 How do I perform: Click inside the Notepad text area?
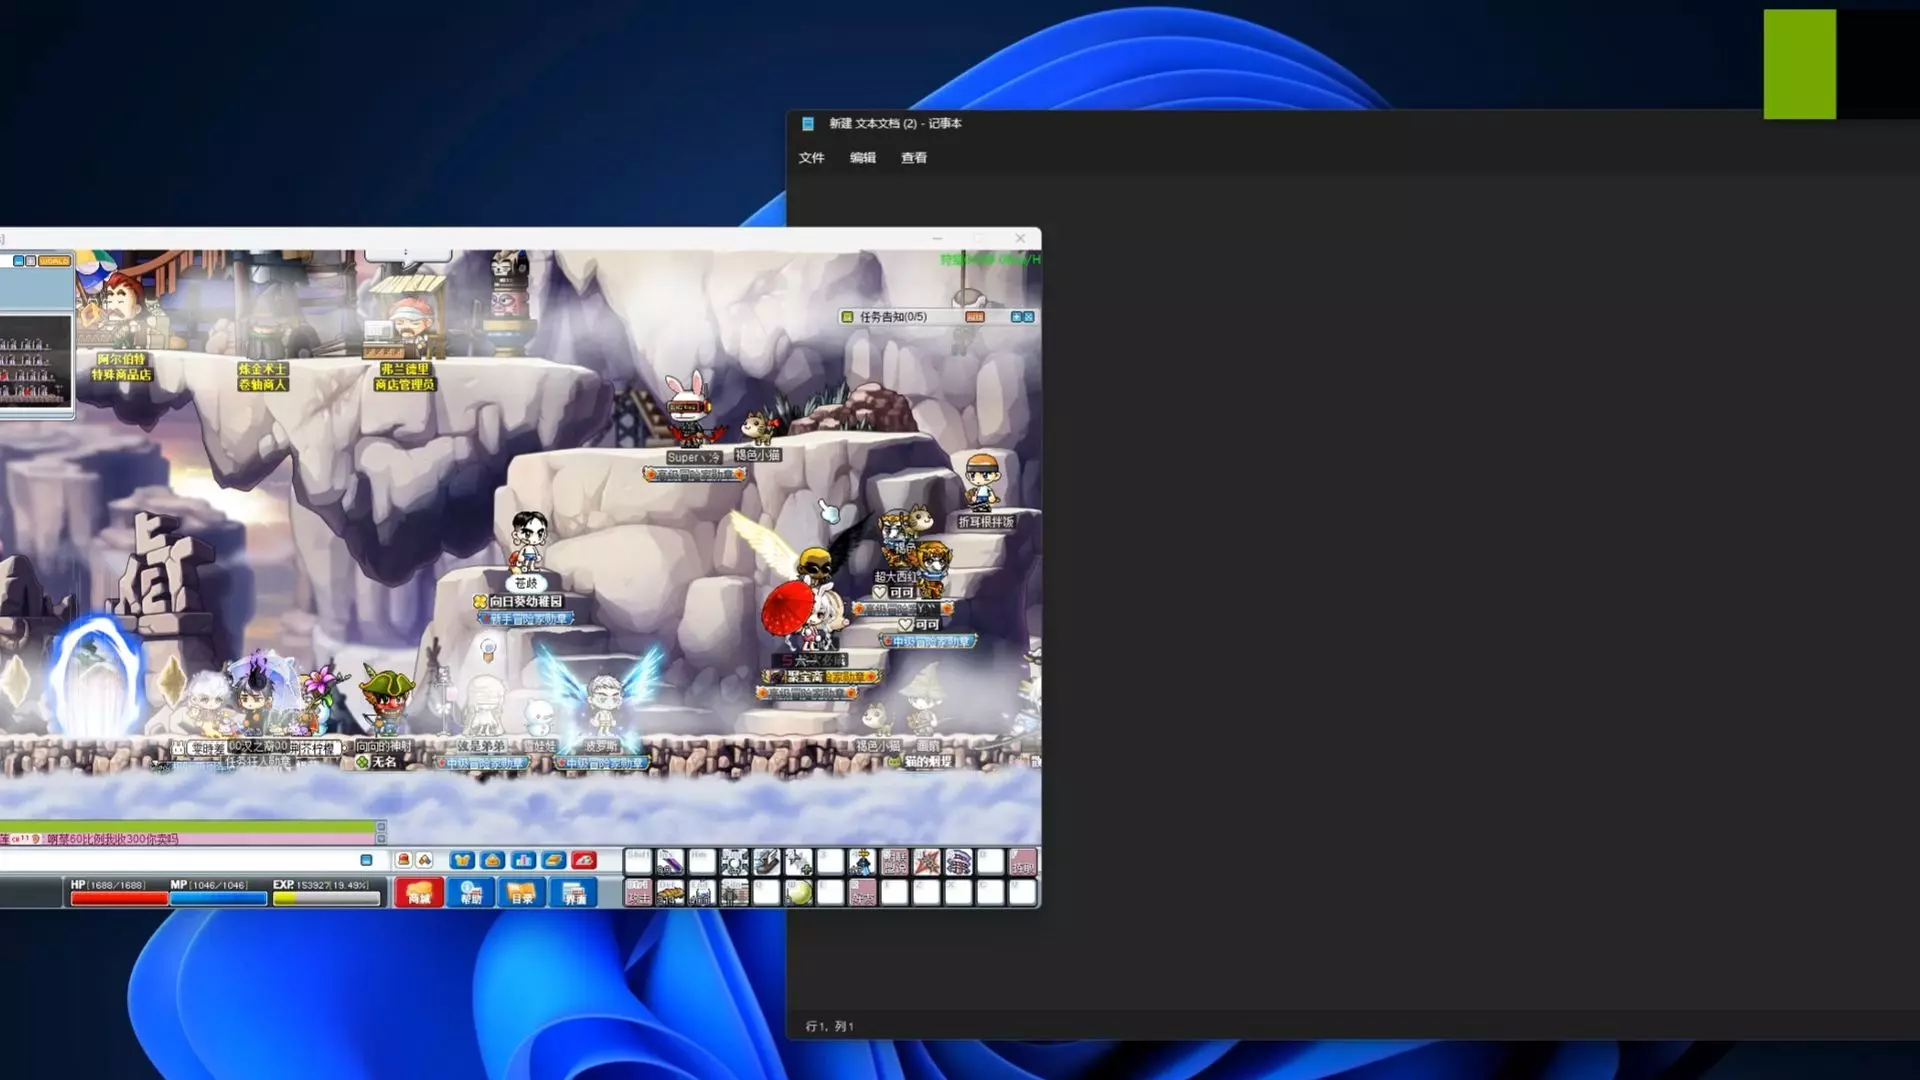tap(1352, 590)
